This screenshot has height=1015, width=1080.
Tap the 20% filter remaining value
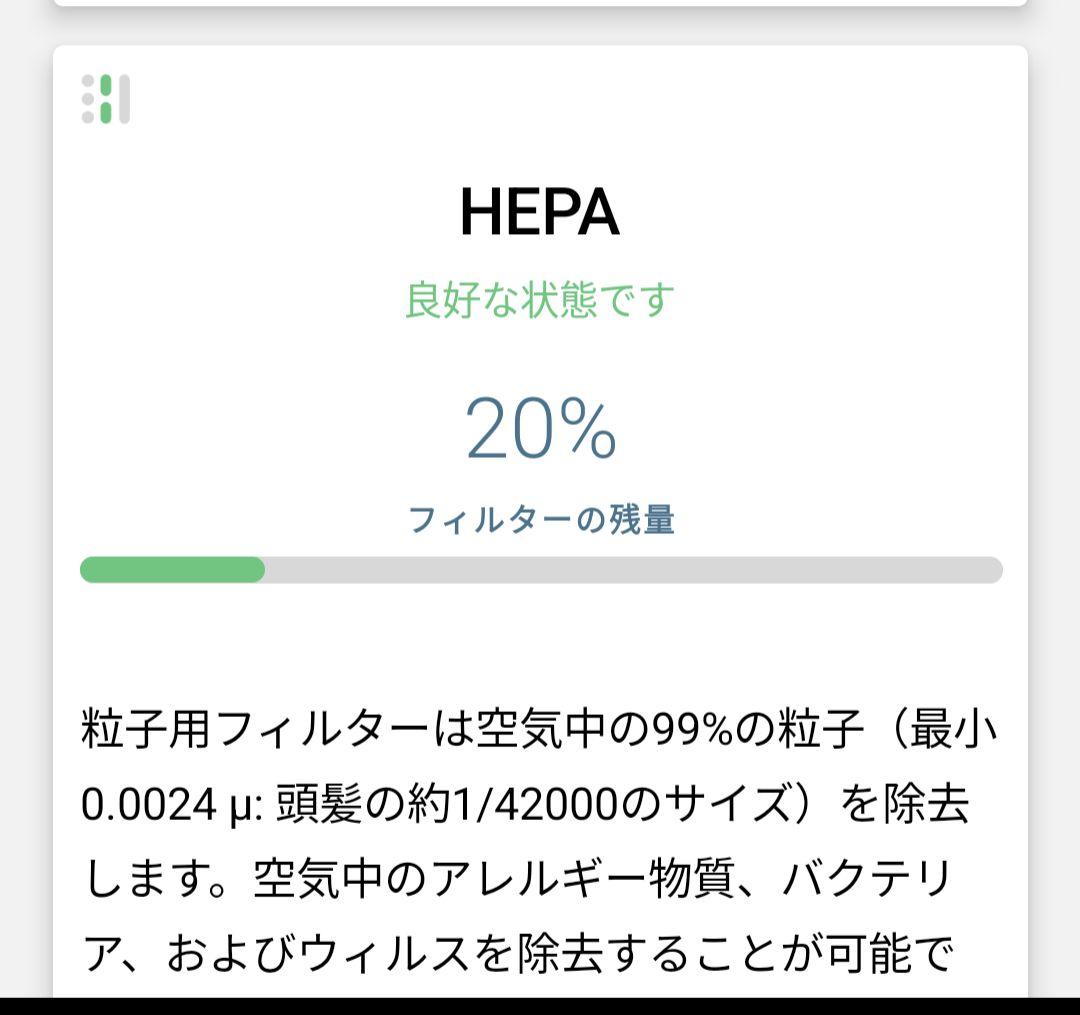tap(541, 428)
